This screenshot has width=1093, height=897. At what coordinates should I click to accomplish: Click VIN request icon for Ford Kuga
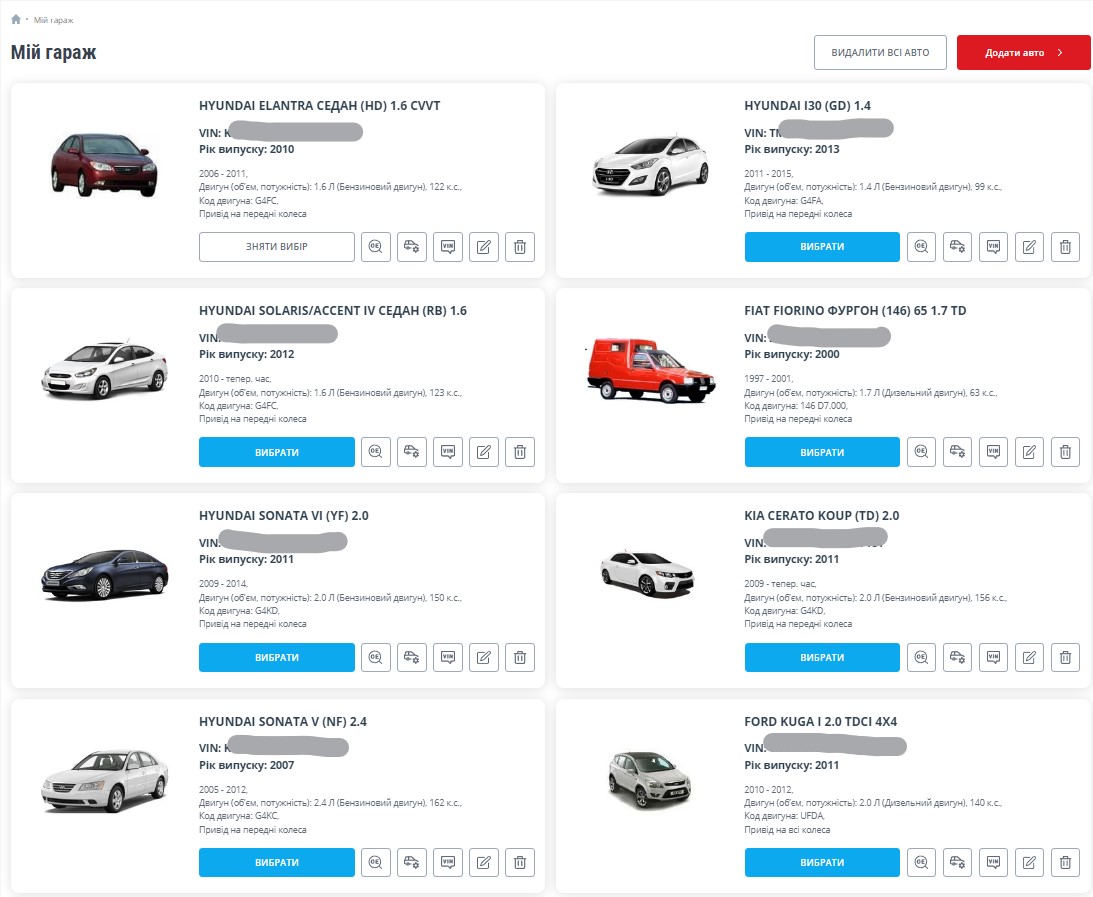click(x=993, y=862)
